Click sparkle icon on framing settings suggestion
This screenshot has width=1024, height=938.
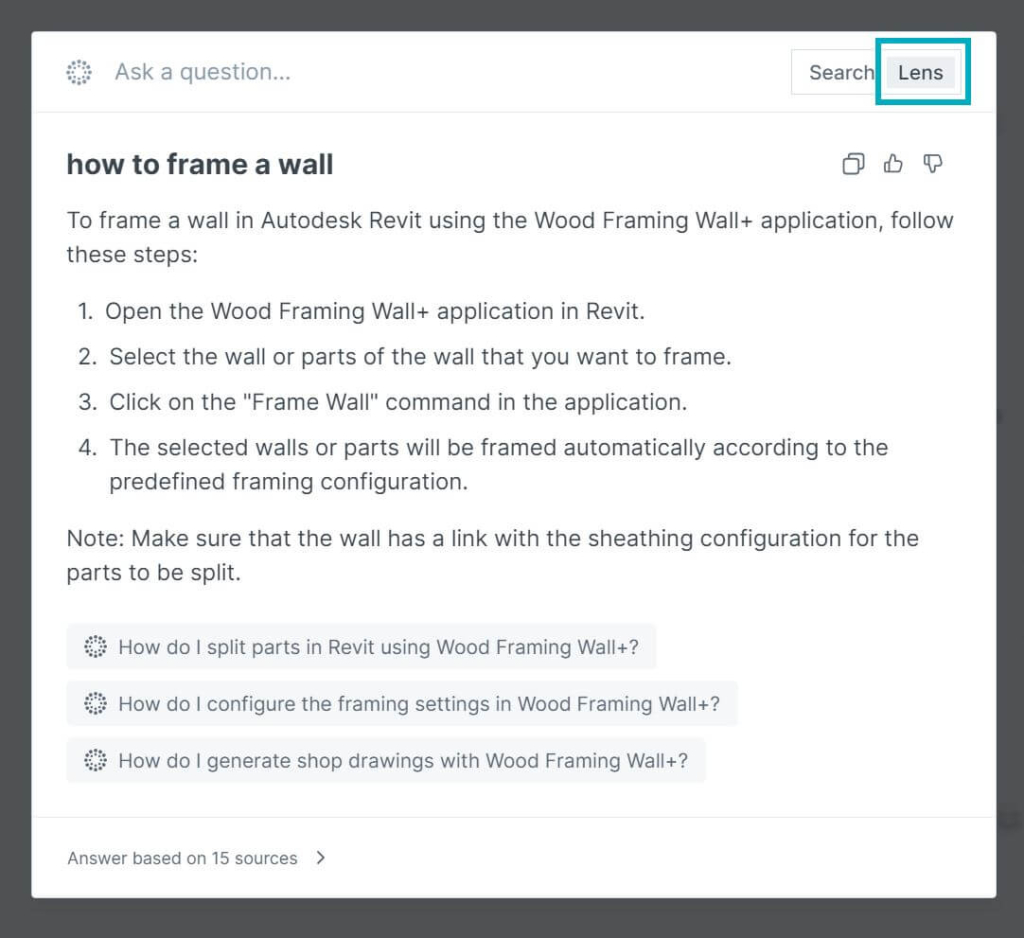tap(95, 704)
